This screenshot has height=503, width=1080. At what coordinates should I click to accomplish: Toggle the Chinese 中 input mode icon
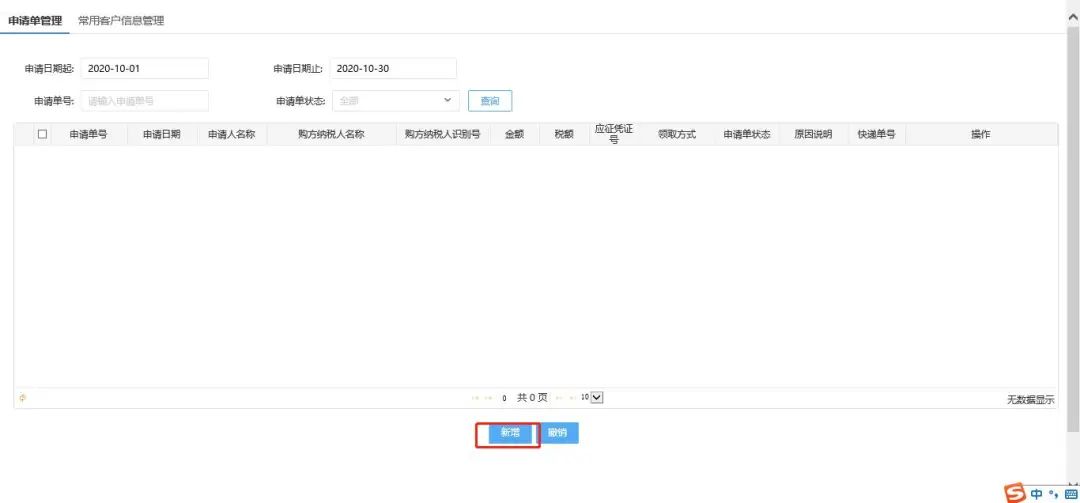[1037, 494]
